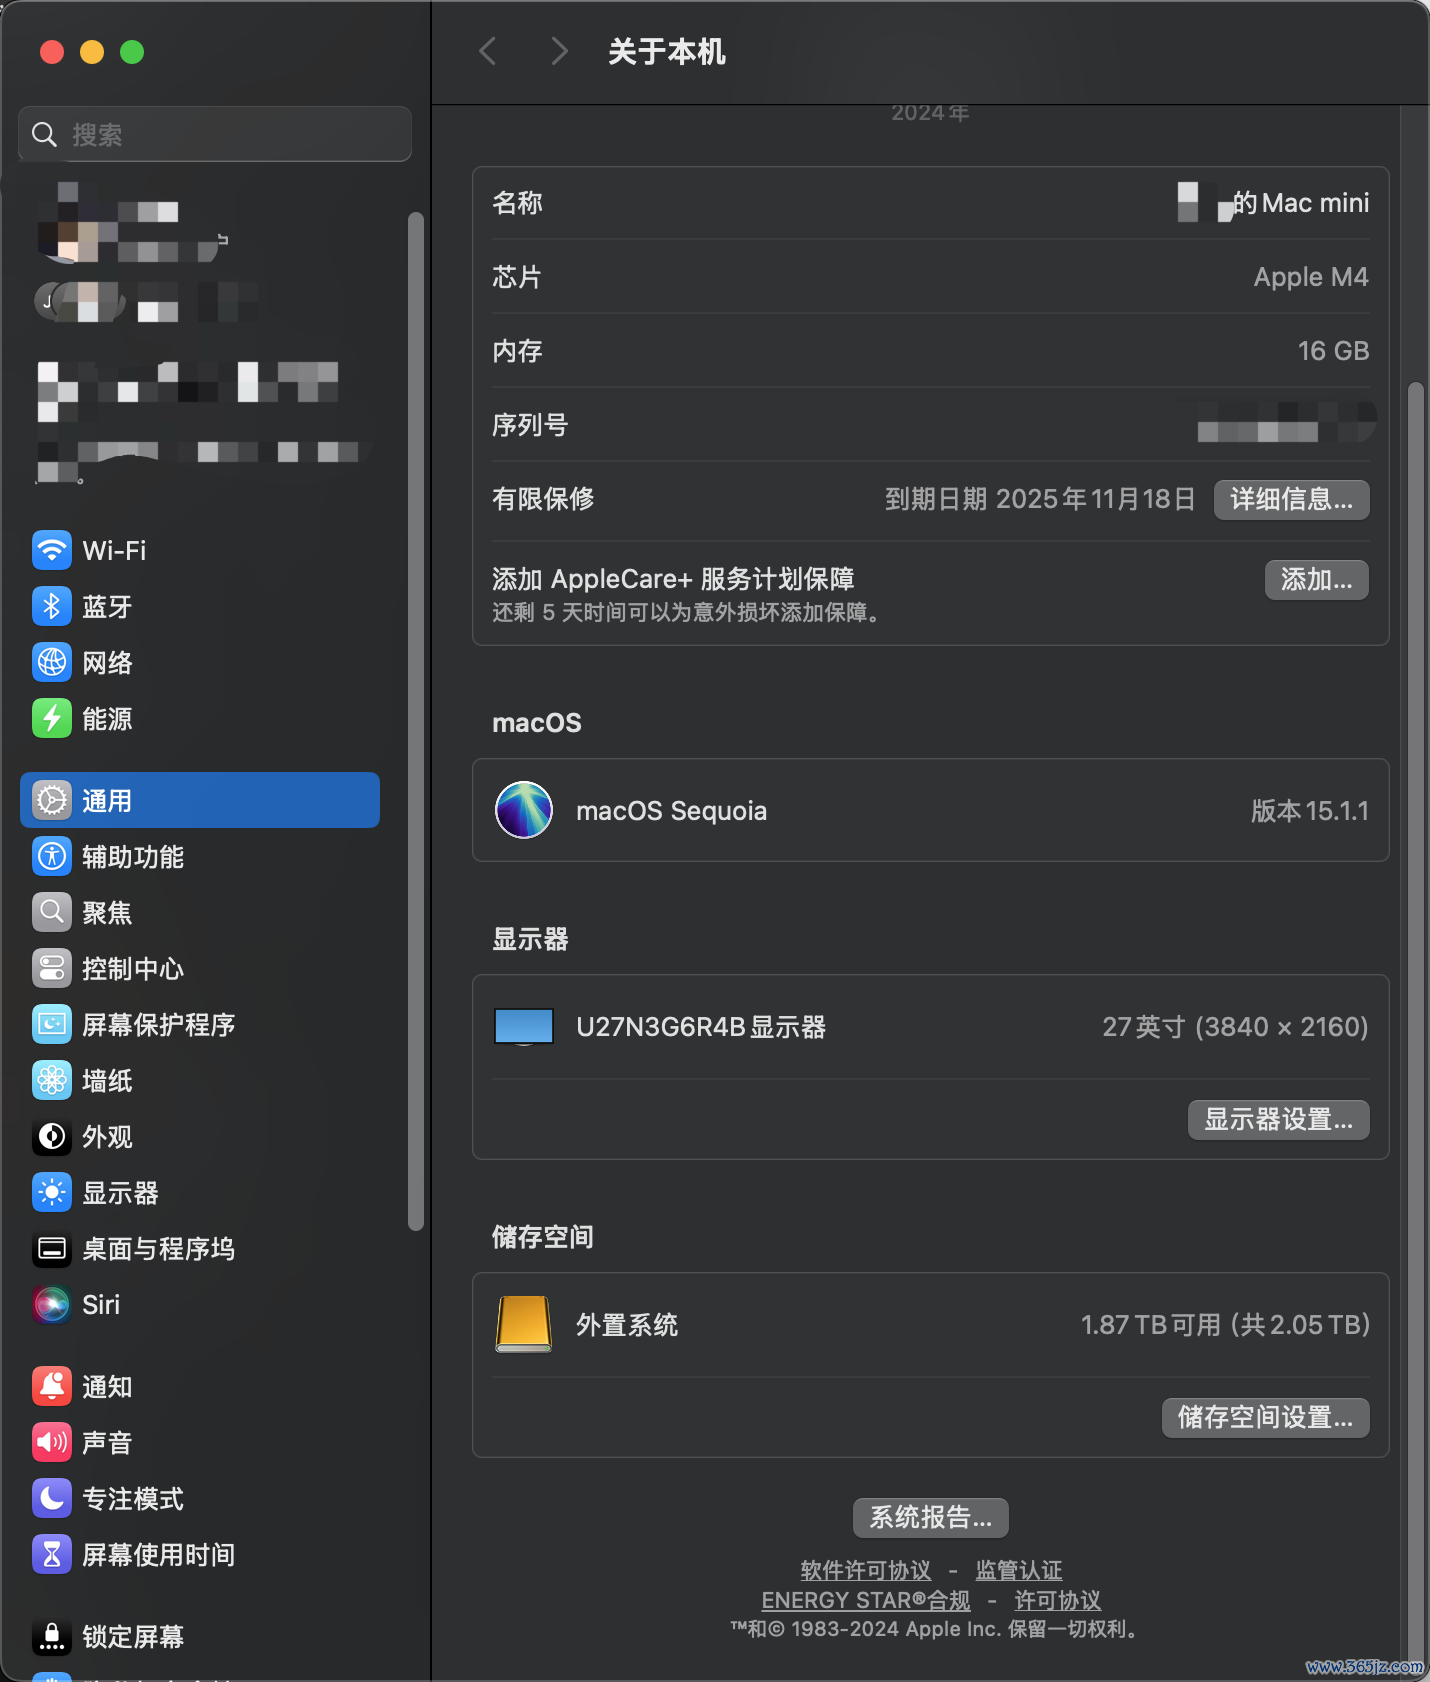
Task: Open Wallpaper (墙纸) flower icon
Action: pos(52,1080)
